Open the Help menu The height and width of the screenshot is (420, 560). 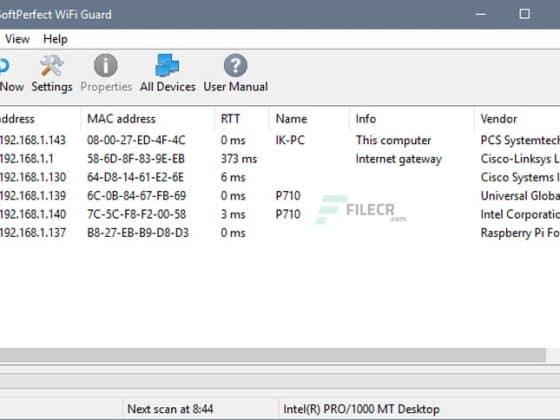(x=55, y=39)
